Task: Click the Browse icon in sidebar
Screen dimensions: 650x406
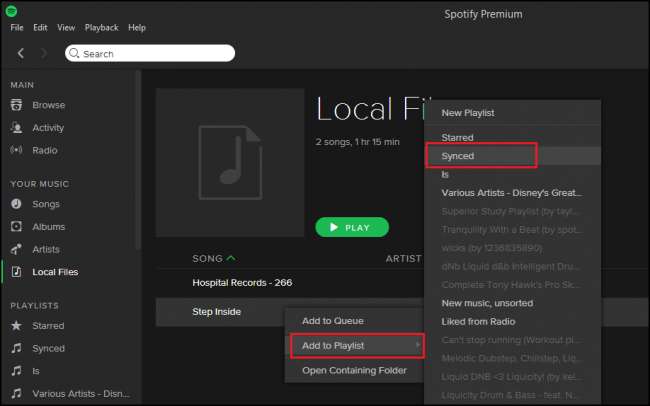Action: point(16,105)
